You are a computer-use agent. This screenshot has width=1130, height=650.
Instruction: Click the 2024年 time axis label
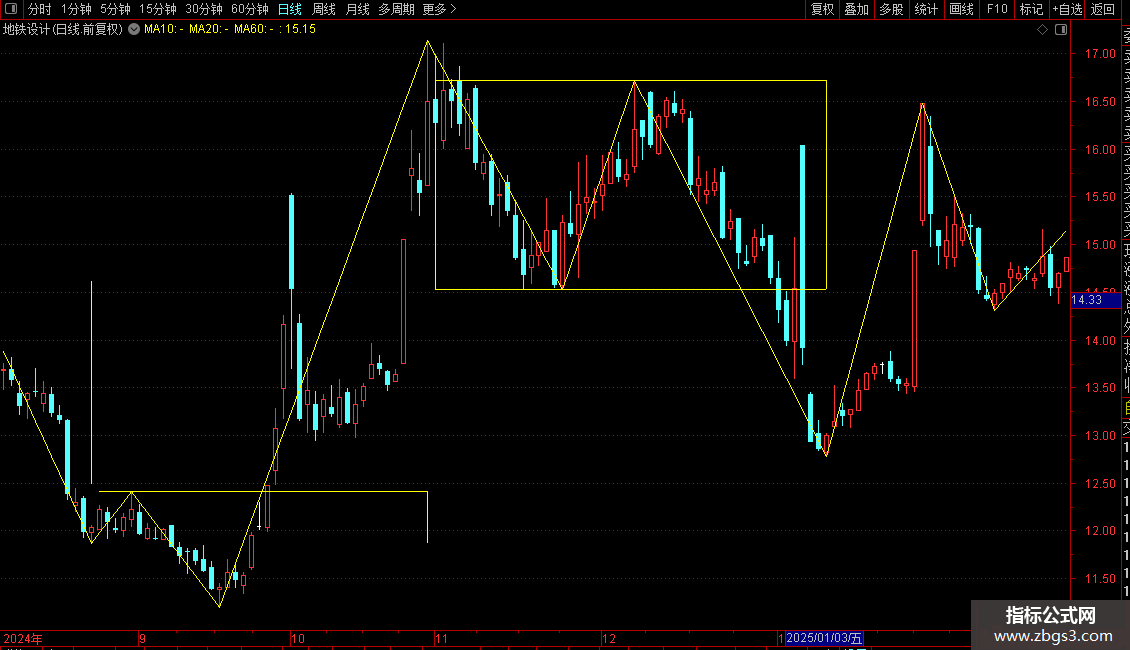23,638
